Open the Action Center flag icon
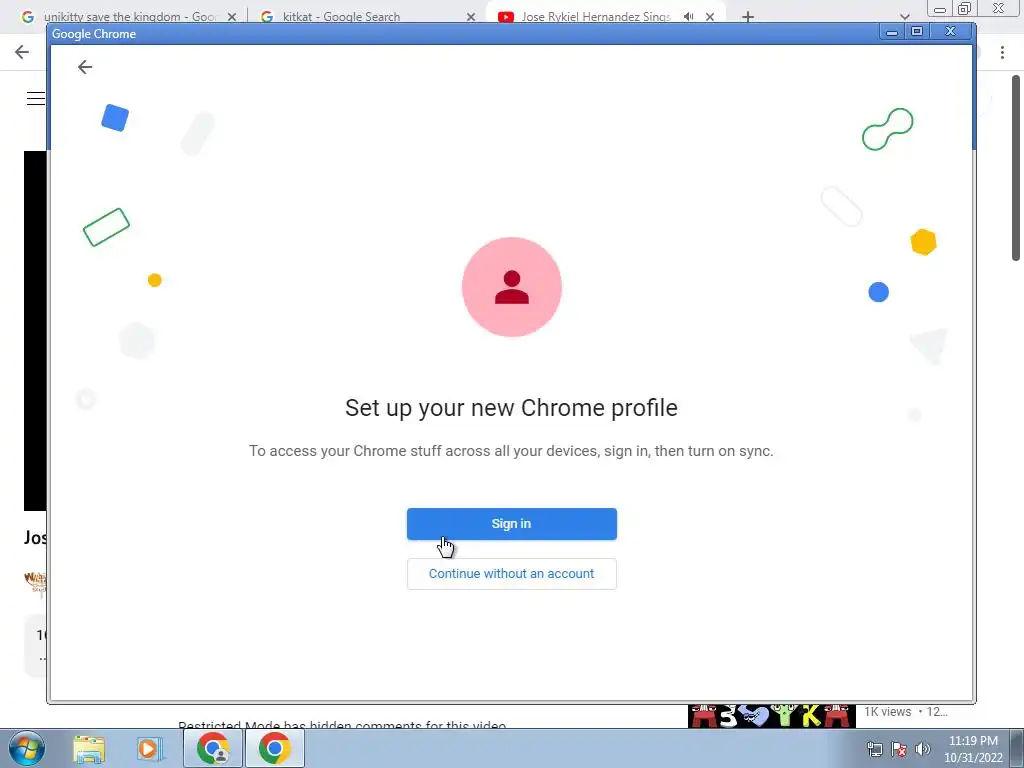1024x768 pixels. [x=899, y=749]
